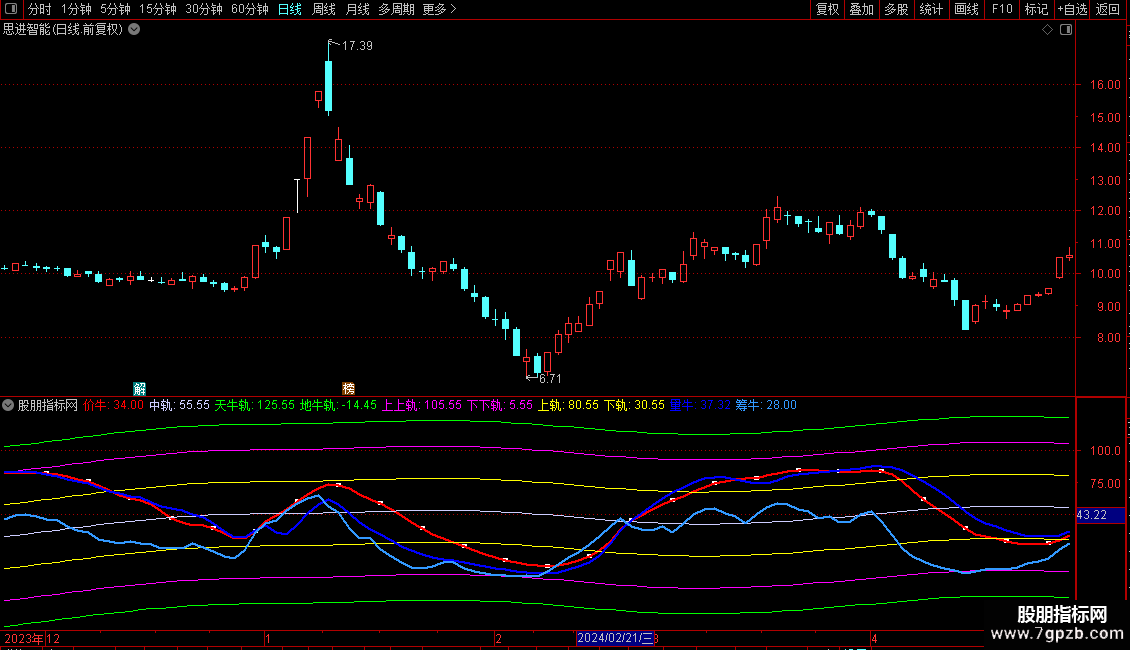Click the orange 榜 event marker
The height and width of the screenshot is (650, 1130).
(x=349, y=388)
